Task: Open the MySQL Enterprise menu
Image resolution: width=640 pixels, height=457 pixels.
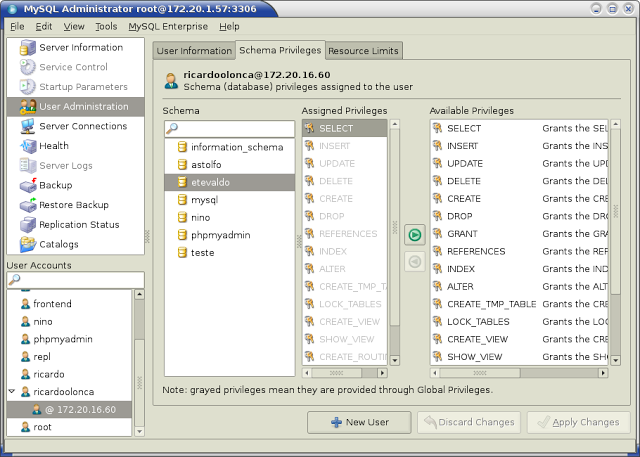Action: [x=168, y=27]
